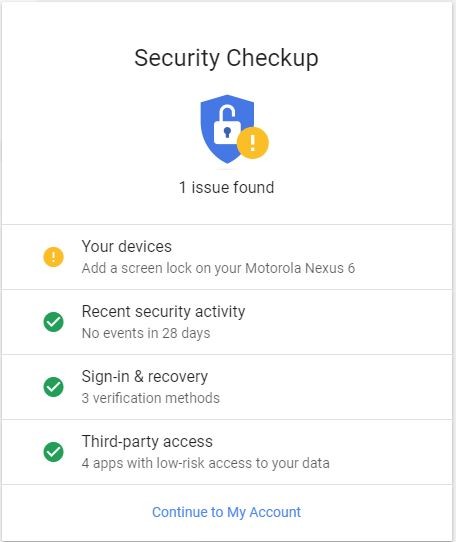
Task: Select 'Add a screen lock on your Motorola Nexus 6'
Action: (x=218, y=268)
